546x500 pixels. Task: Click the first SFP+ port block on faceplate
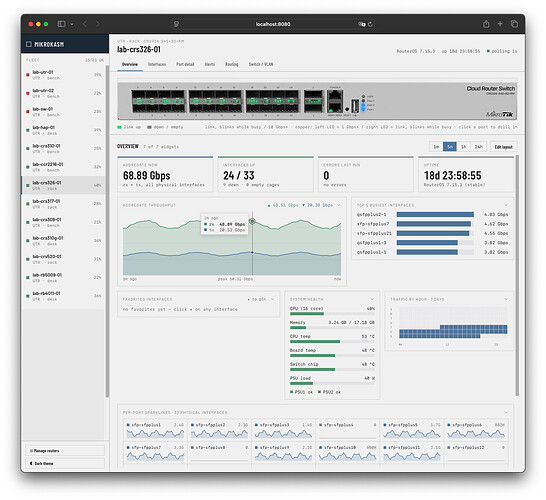[x=158, y=101]
